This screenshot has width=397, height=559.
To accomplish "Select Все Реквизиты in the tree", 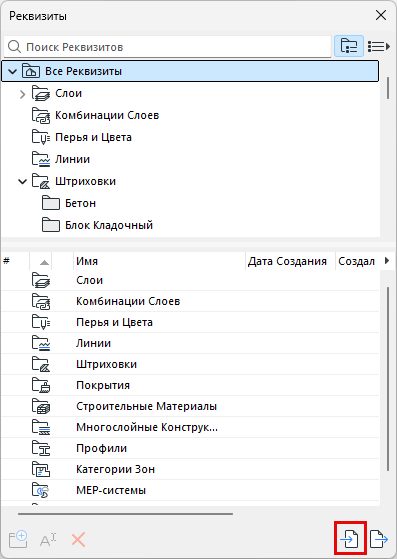I will [x=190, y=71].
